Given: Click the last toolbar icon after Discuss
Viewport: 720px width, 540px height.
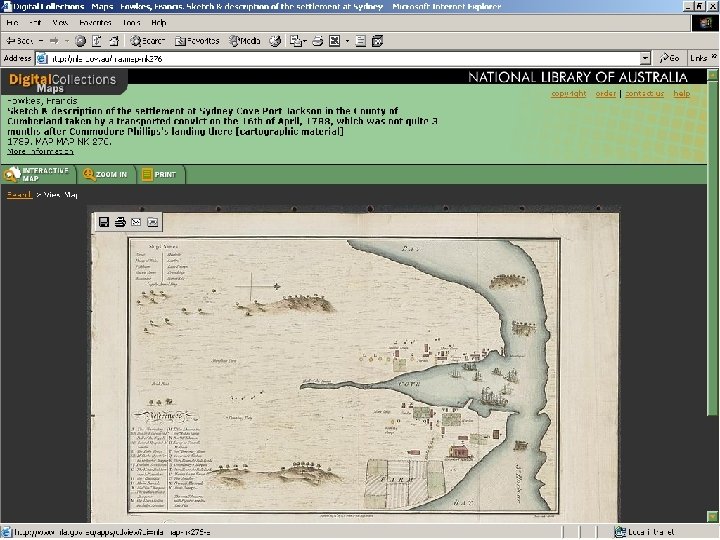Looking at the screenshot, I should (x=377, y=41).
